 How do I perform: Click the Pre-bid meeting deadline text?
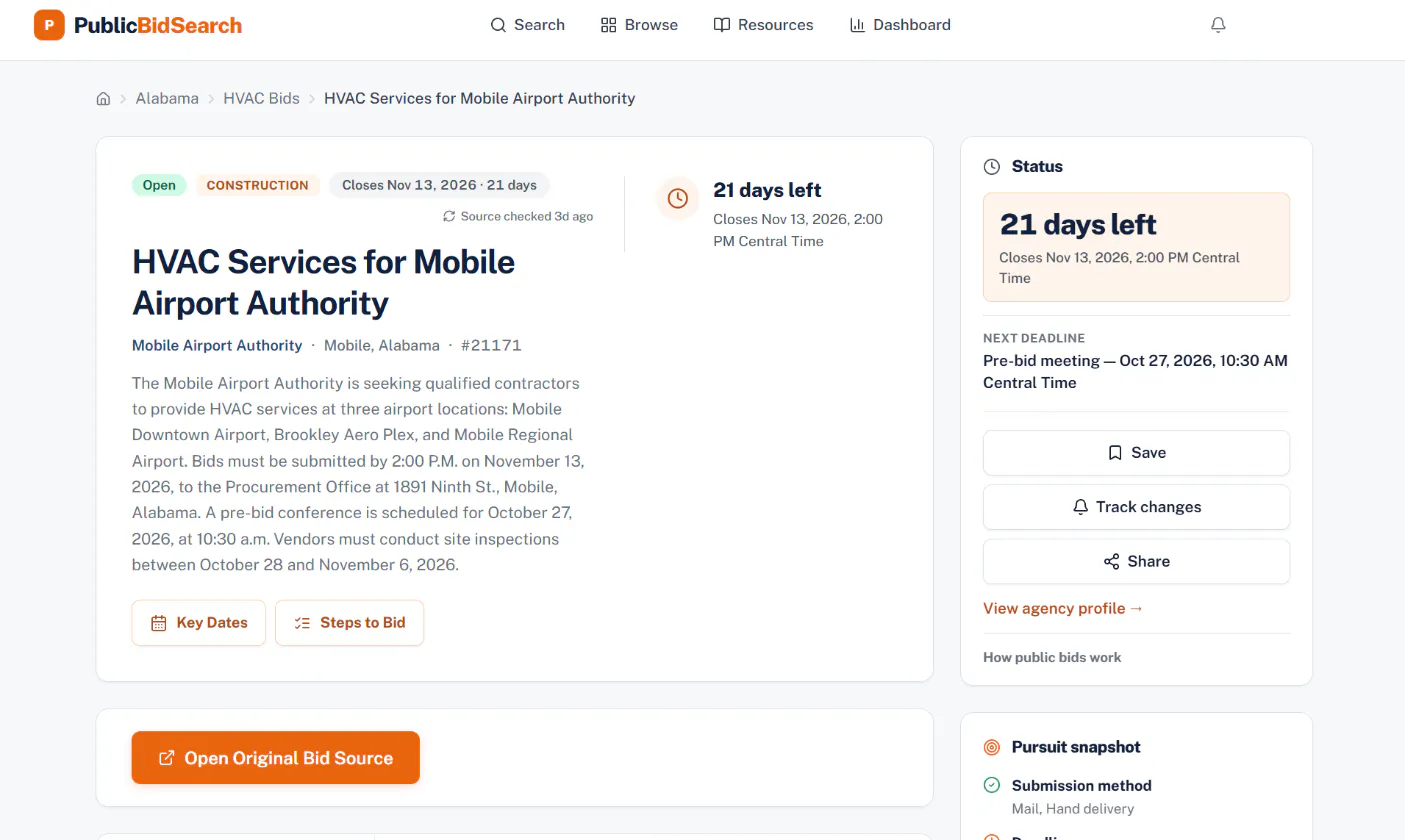[1135, 371]
